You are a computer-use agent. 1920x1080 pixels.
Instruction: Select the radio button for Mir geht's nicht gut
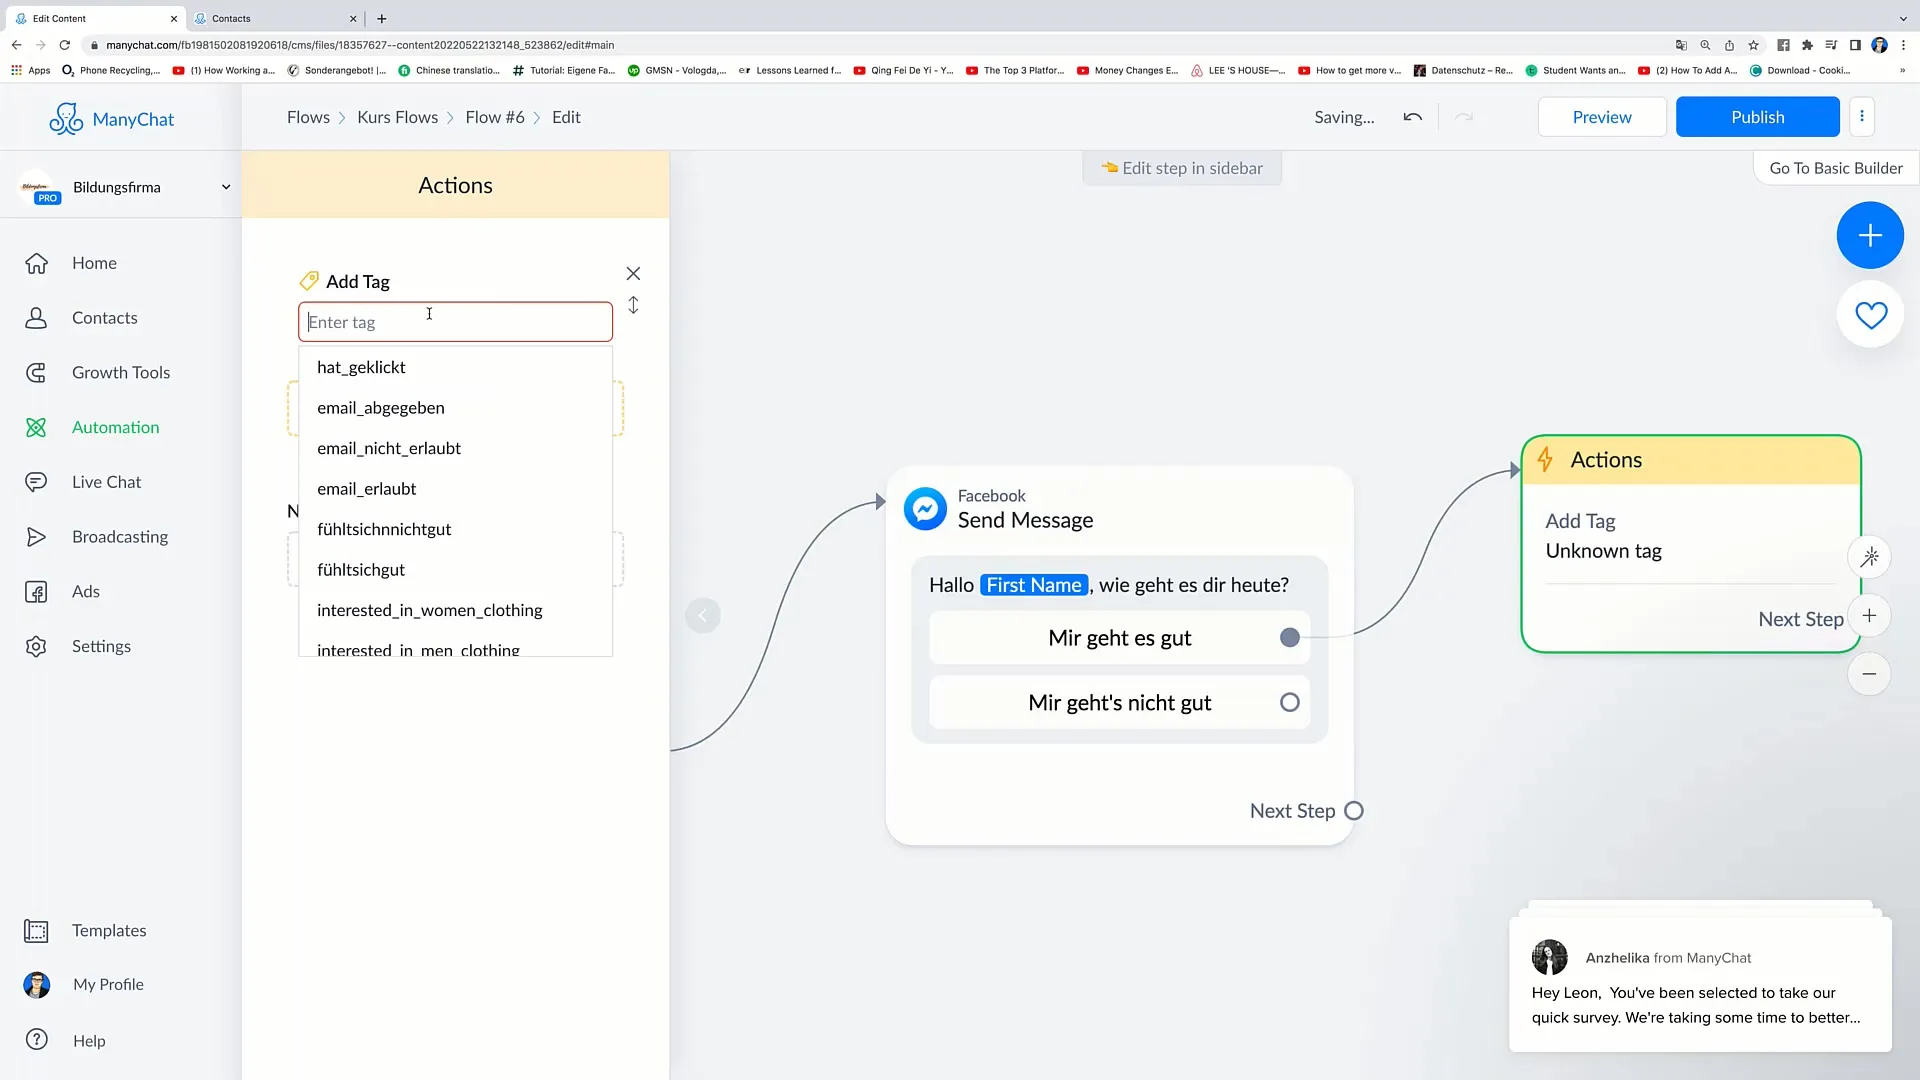[x=1290, y=702]
